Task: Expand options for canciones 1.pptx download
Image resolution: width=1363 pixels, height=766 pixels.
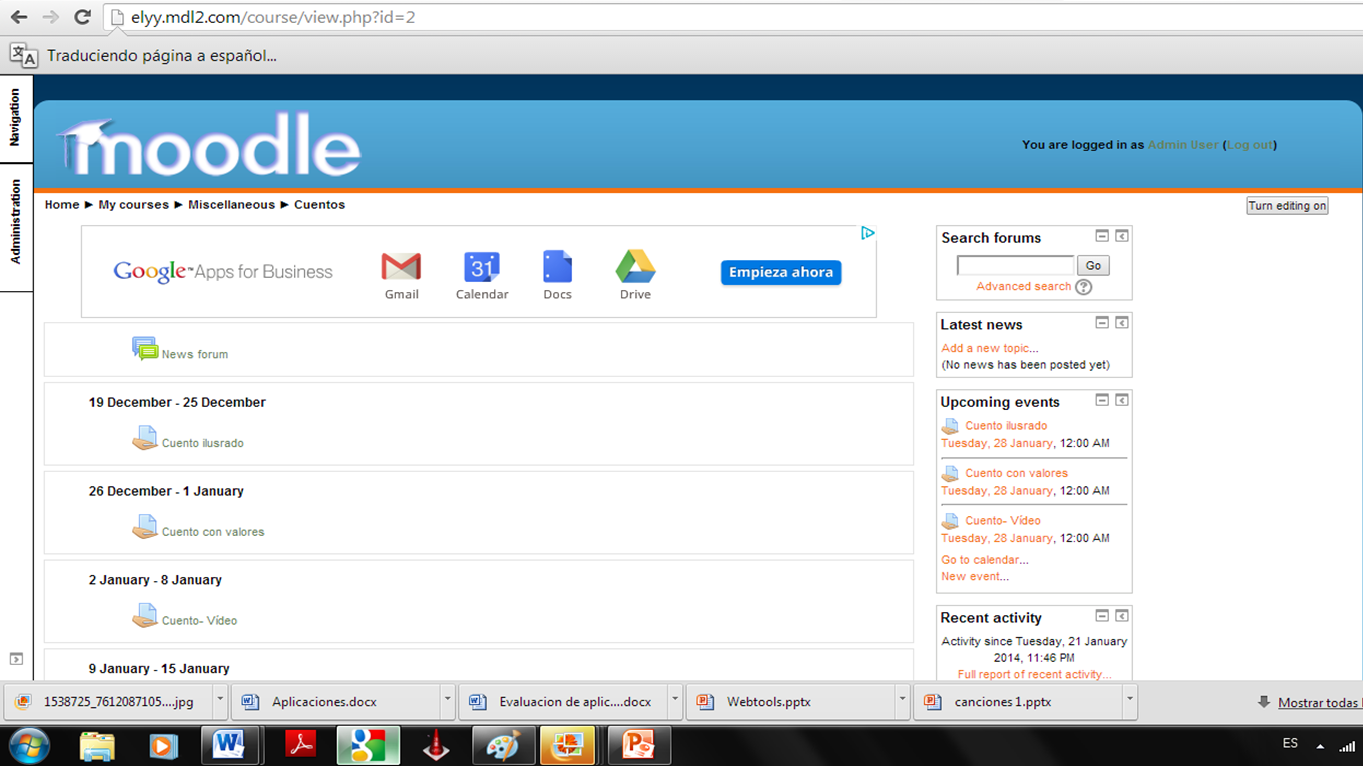Action: (1129, 701)
